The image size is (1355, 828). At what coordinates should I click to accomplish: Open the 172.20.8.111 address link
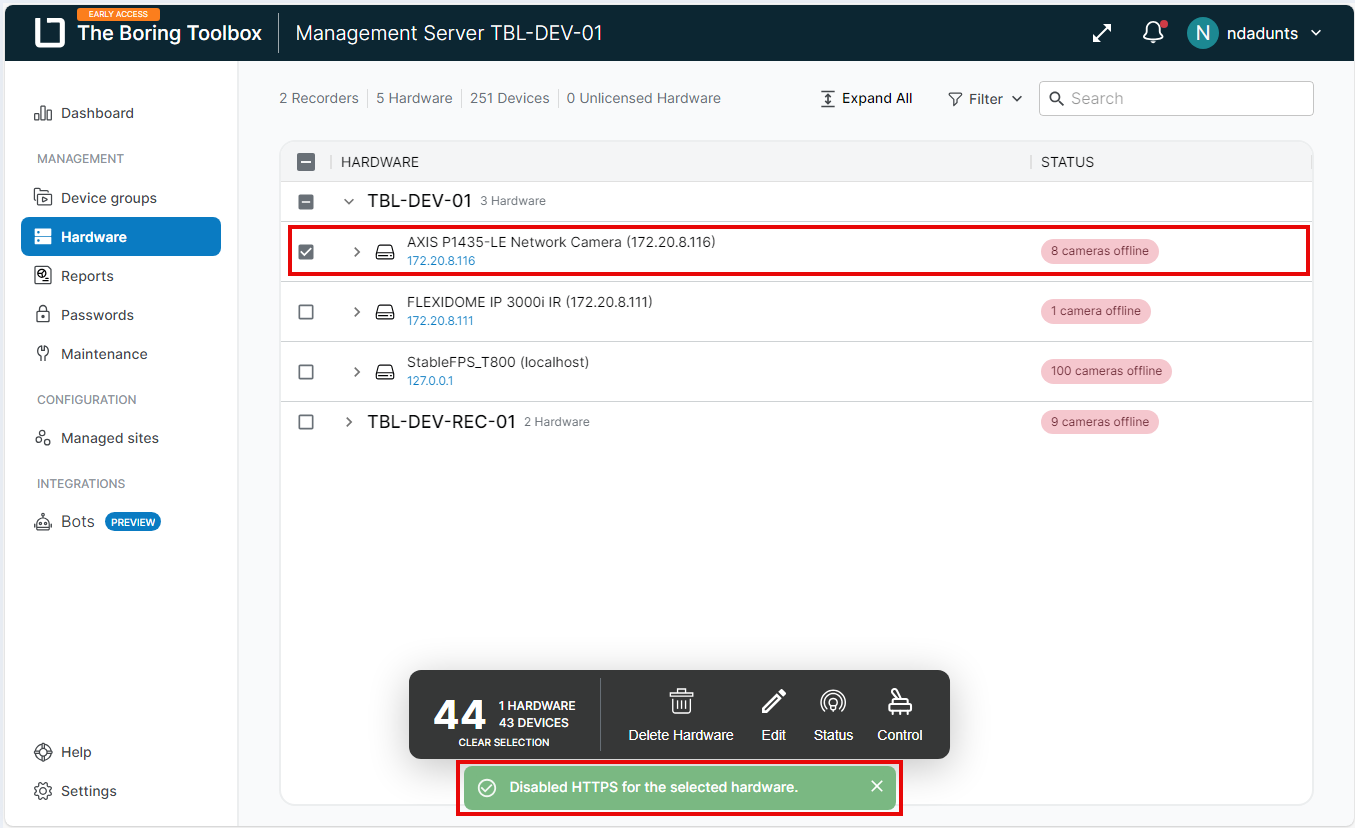coord(440,321)
